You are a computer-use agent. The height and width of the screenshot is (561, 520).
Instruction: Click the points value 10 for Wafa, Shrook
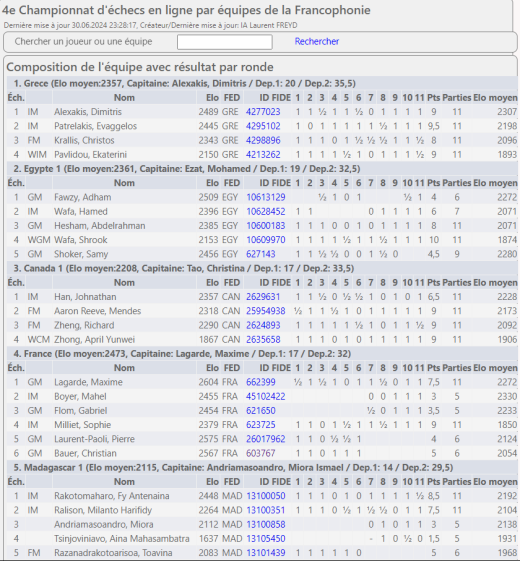[x=433, y=240]
